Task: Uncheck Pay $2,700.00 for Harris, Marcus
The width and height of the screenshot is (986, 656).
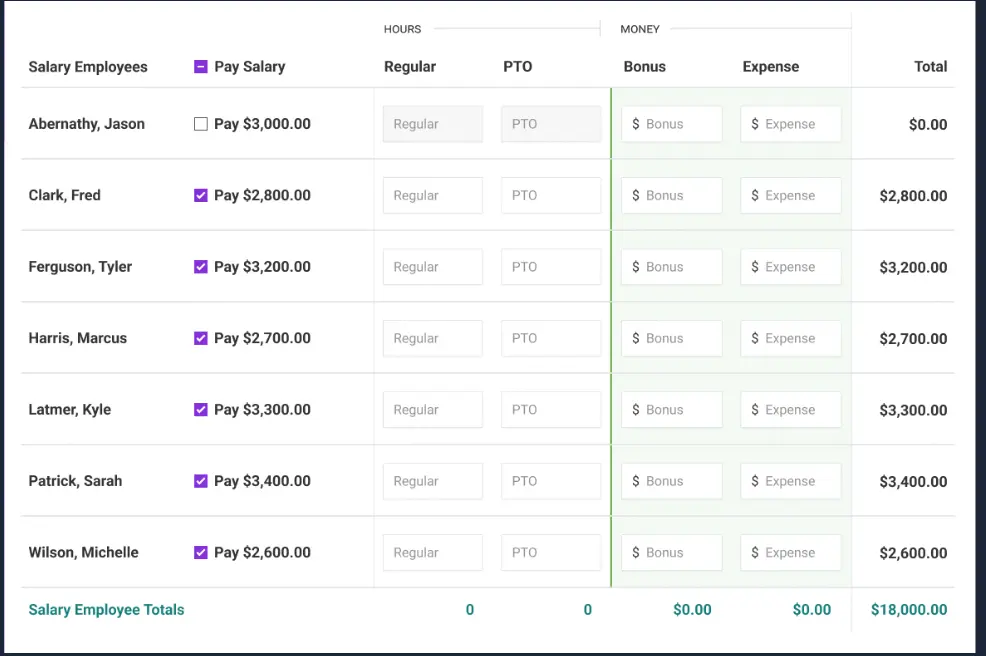Action: tap(201, 338)
